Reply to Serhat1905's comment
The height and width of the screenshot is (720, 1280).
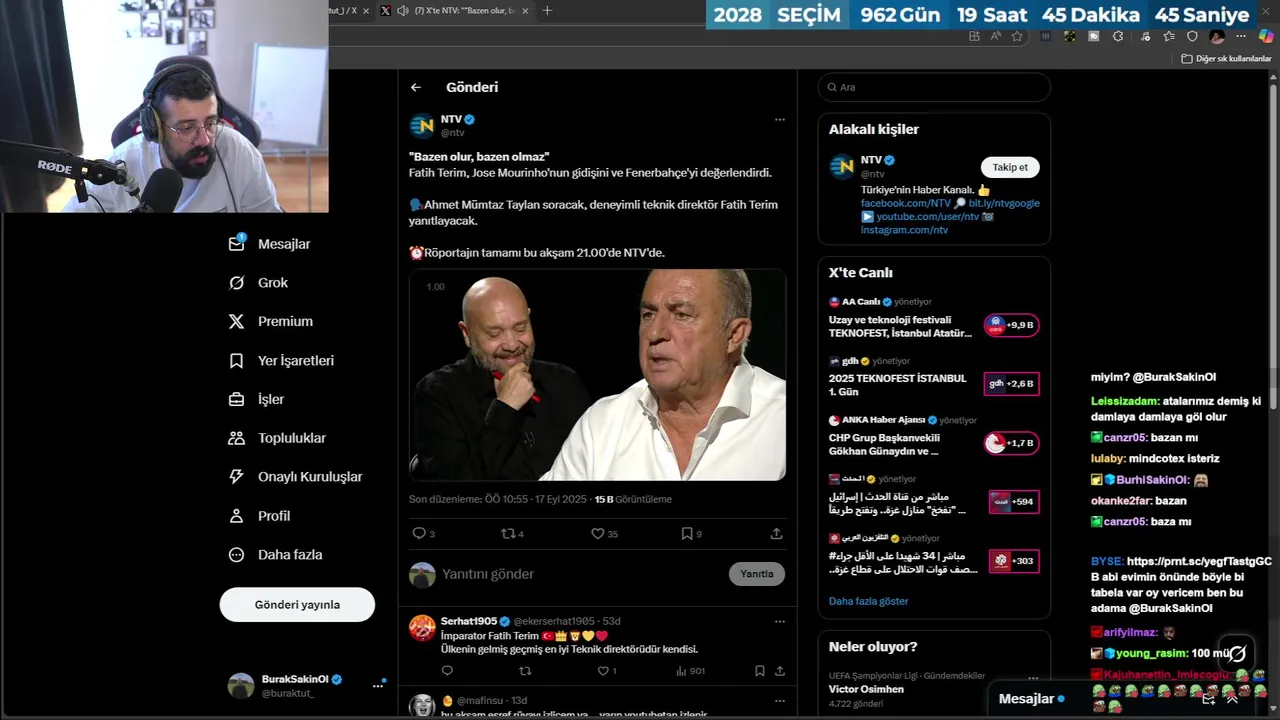pyautogui.click(x=447, y=671)
